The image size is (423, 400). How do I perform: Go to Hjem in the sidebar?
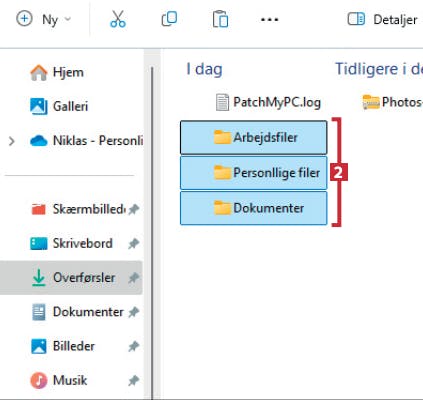pyautogui.click(x=57, y=72)
